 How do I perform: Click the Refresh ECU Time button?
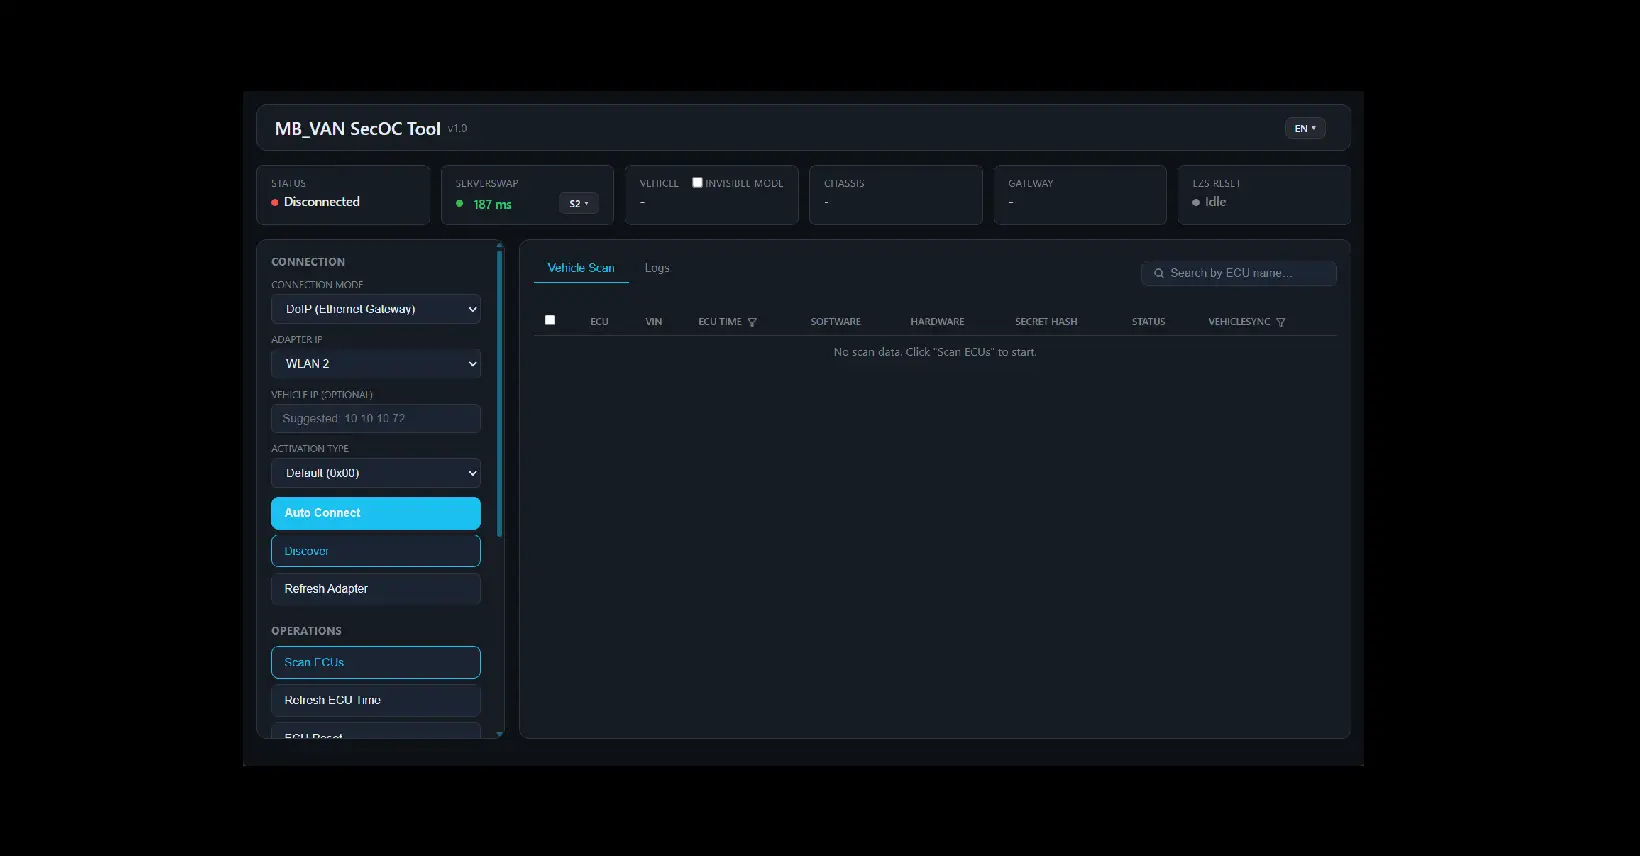click(x=376, y=700)
